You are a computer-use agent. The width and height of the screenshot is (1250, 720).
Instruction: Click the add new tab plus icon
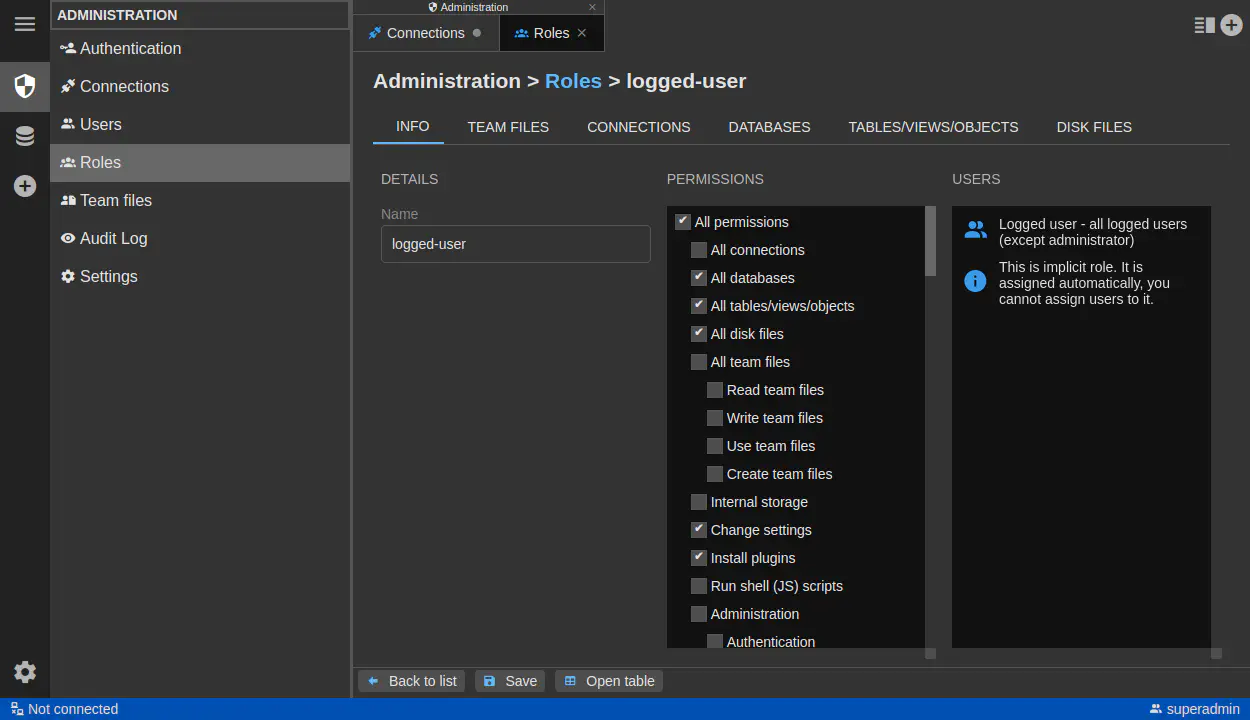coord(1231,25)
